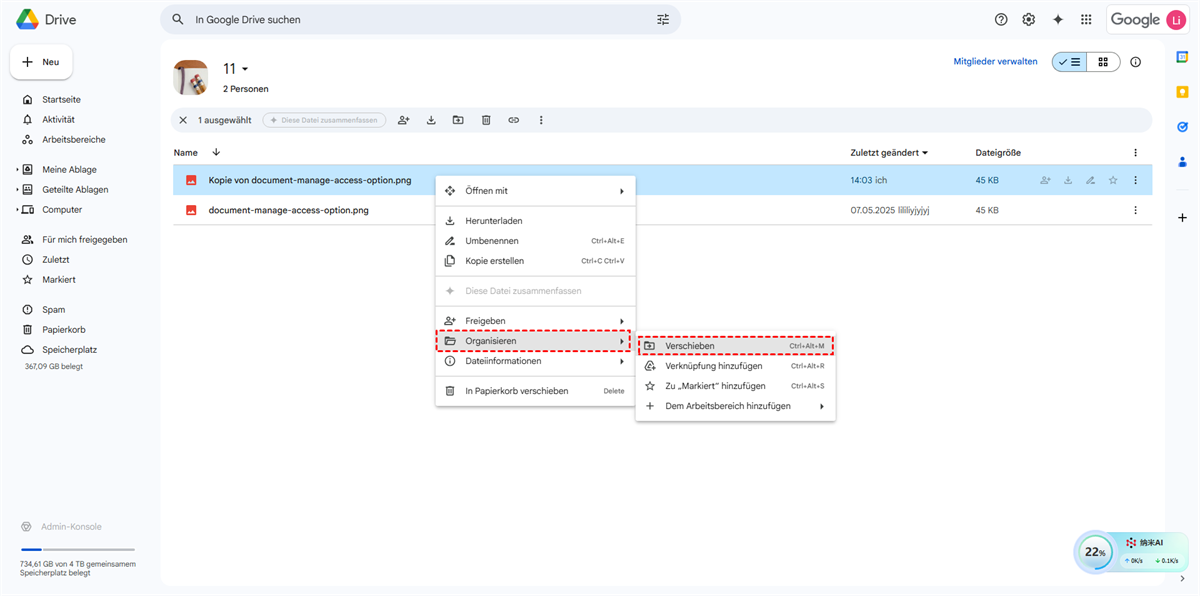This screenshot has height=596, width=1200.
Task: Open column options three-dot icon in header
Action: 1135,153
